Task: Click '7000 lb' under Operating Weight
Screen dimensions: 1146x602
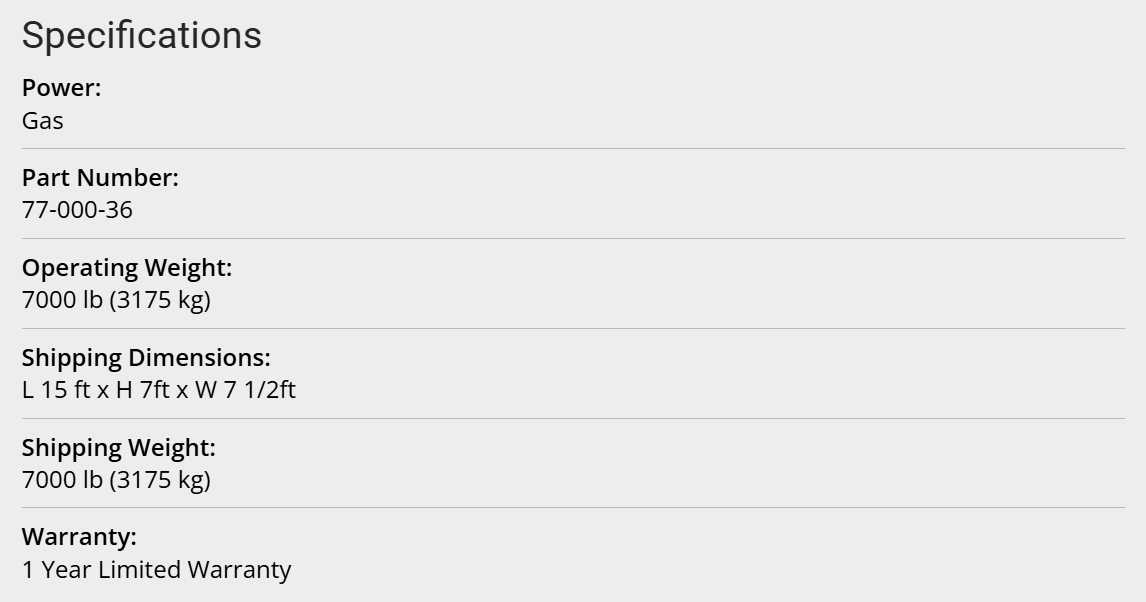Action: pyautogui.click(x=62, y=300)
